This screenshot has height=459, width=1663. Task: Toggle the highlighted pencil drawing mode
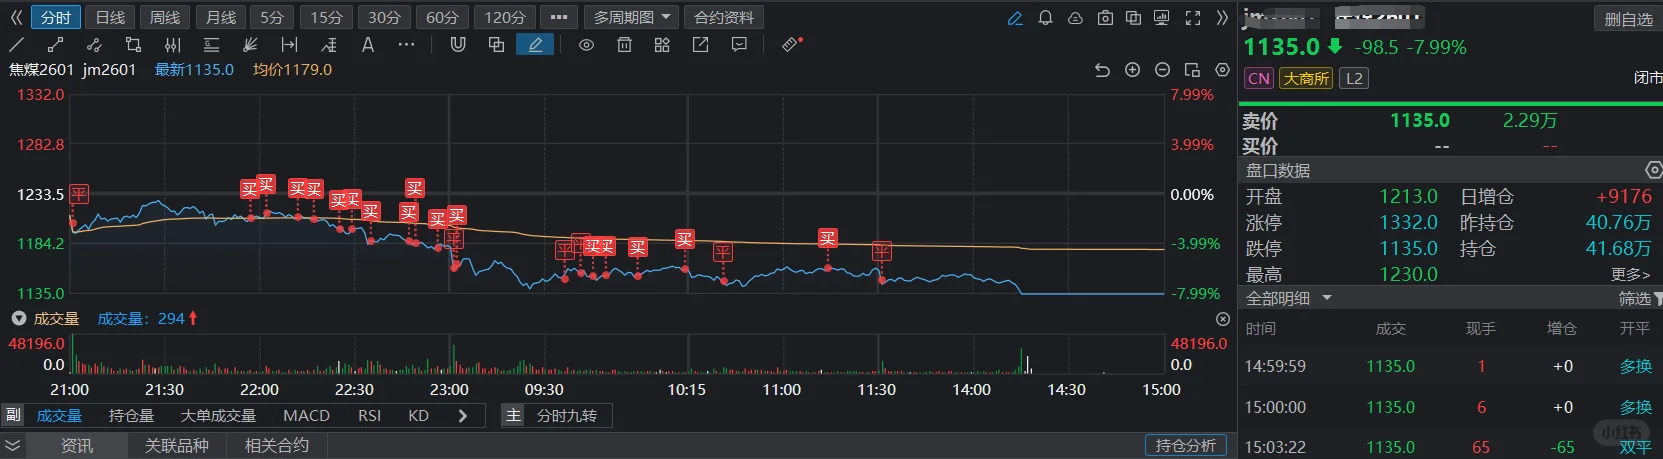pos(535,45)
